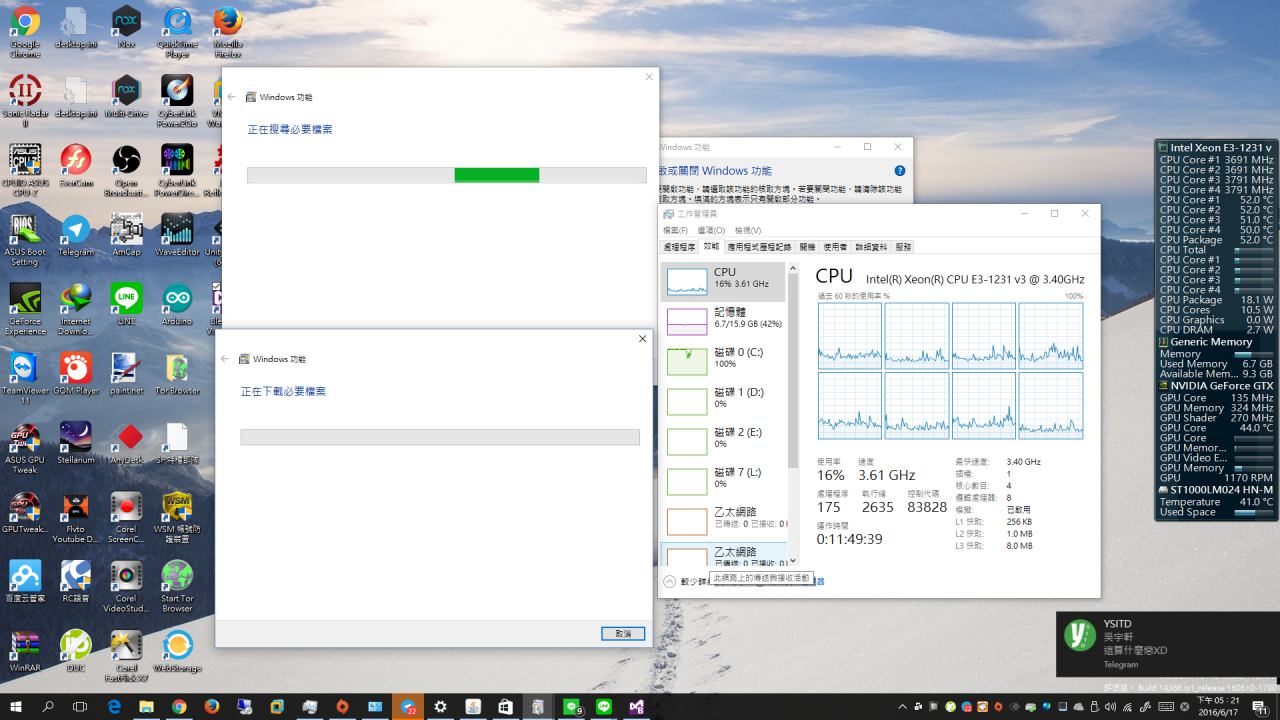Launch GOM Player from the desktop
Image resolution: width=1280 pixels, height=720 pixels.
coord(75,369)
